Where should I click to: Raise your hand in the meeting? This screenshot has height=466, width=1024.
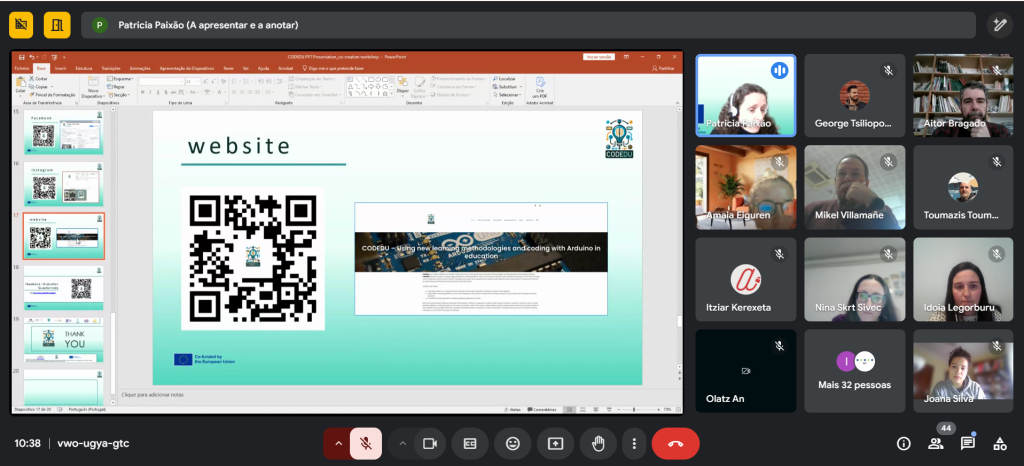coord(598,443)
